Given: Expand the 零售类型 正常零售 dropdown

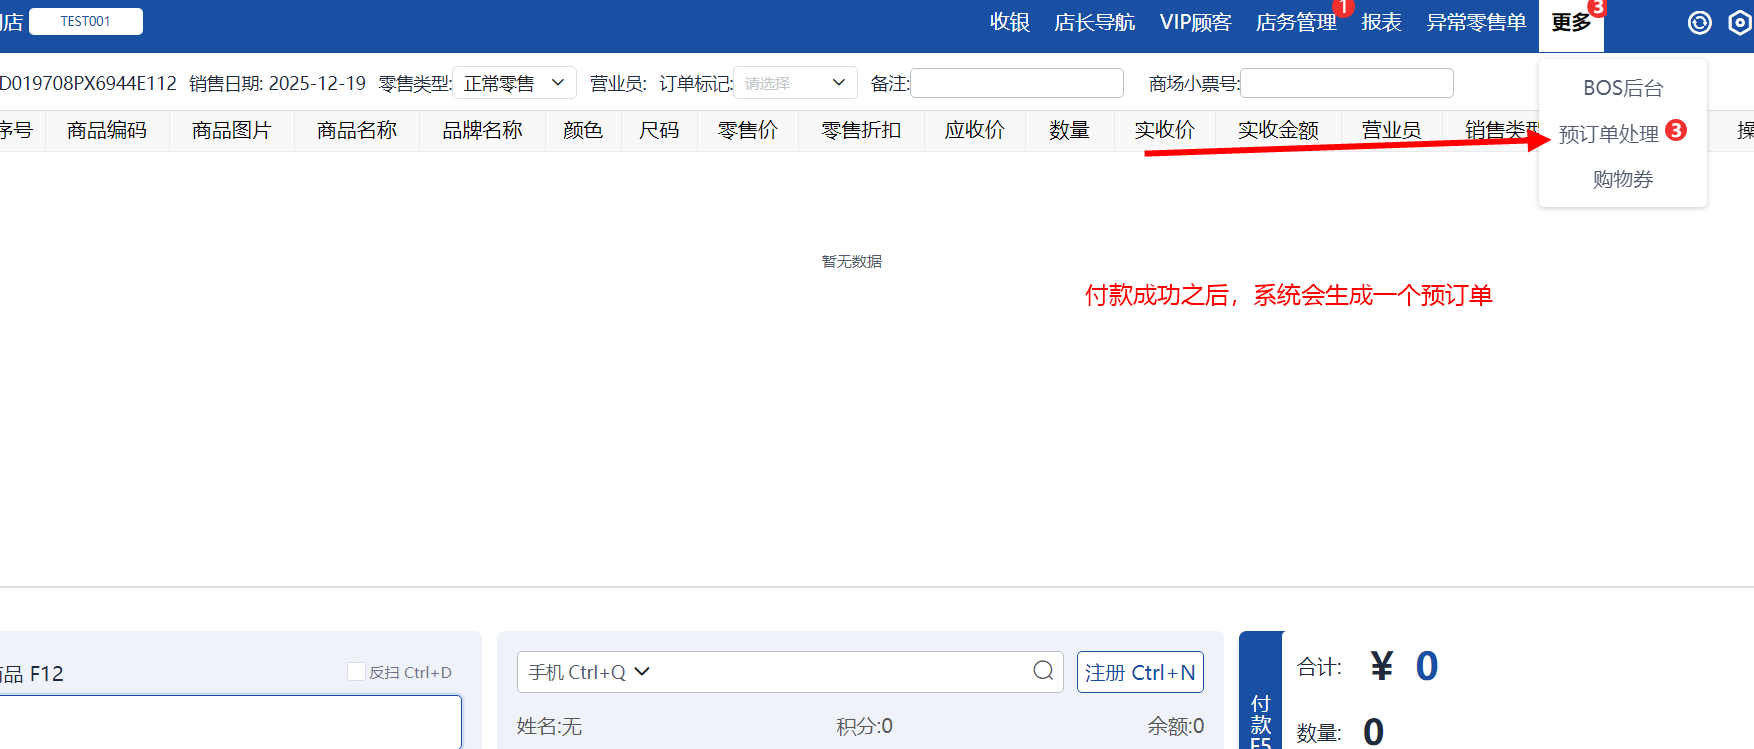Looking at the screenshot, I should pos(514,83).
